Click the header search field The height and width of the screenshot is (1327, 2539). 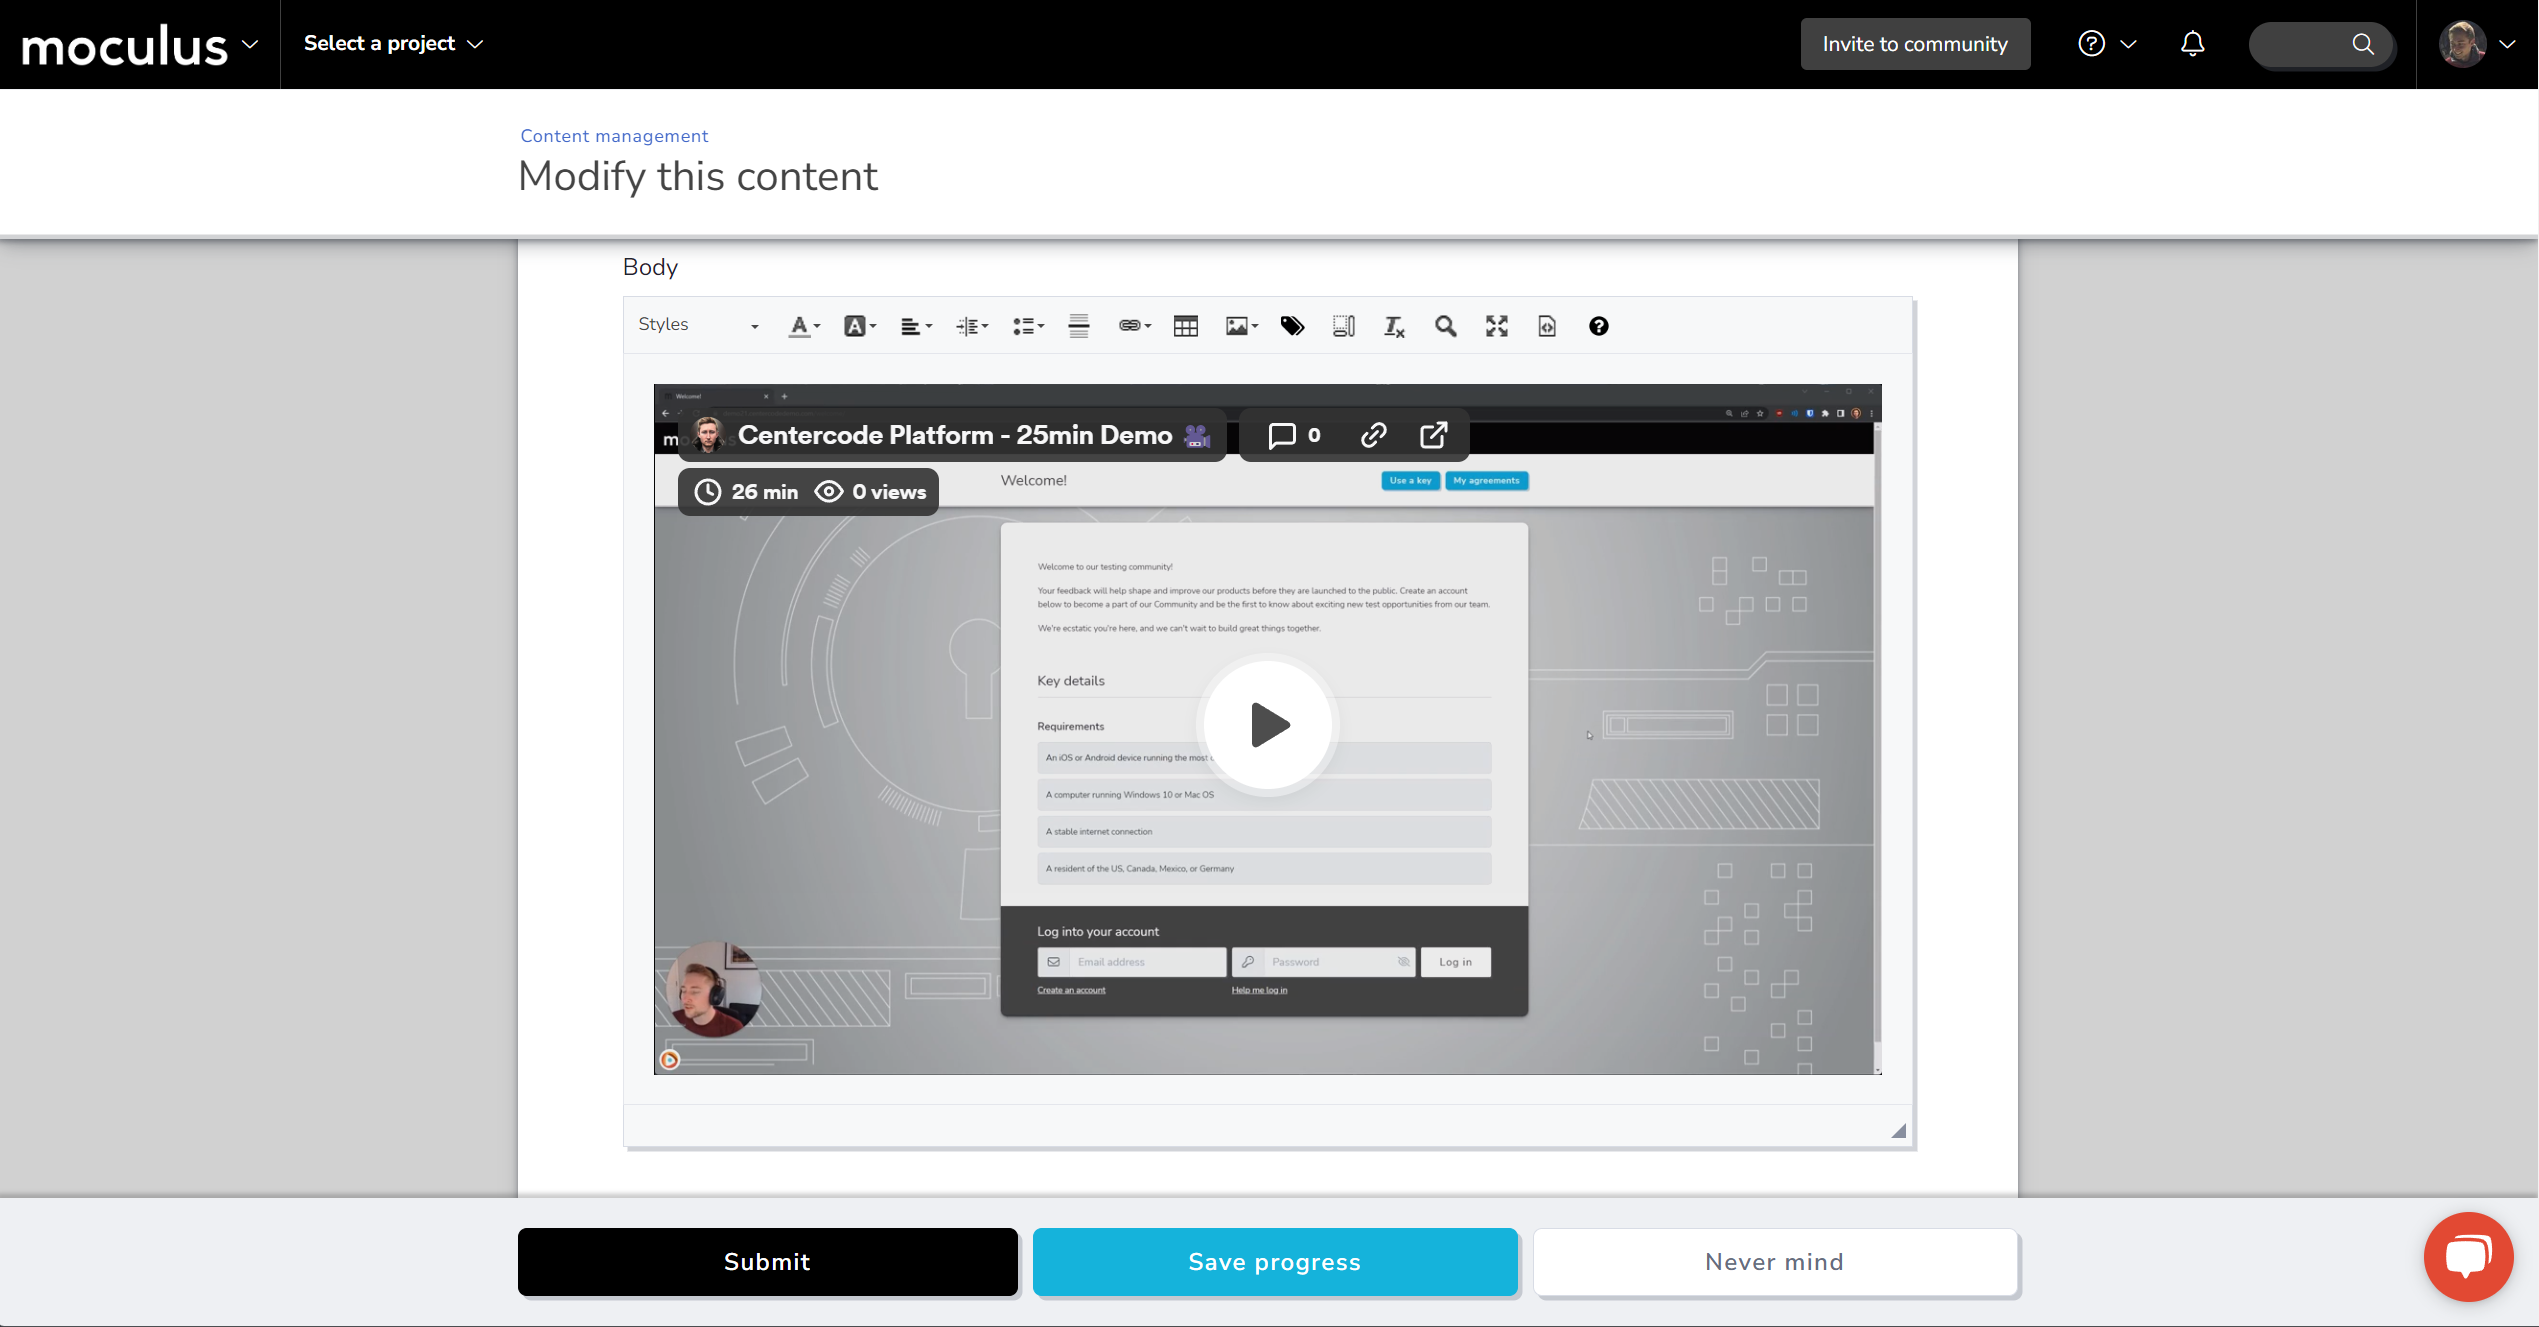(2321, 44)
